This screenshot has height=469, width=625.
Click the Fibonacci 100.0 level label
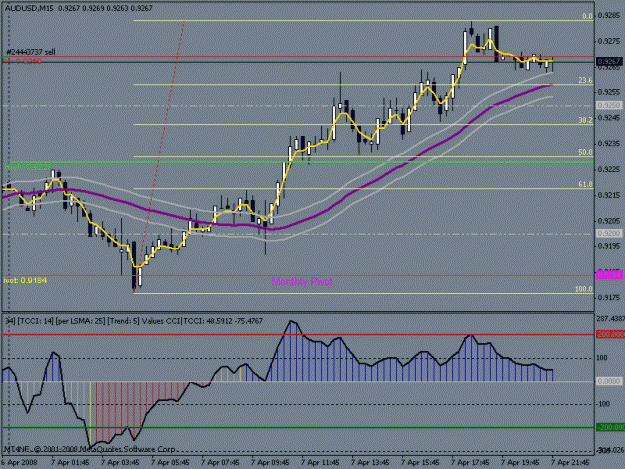click(x=584, y=289)
